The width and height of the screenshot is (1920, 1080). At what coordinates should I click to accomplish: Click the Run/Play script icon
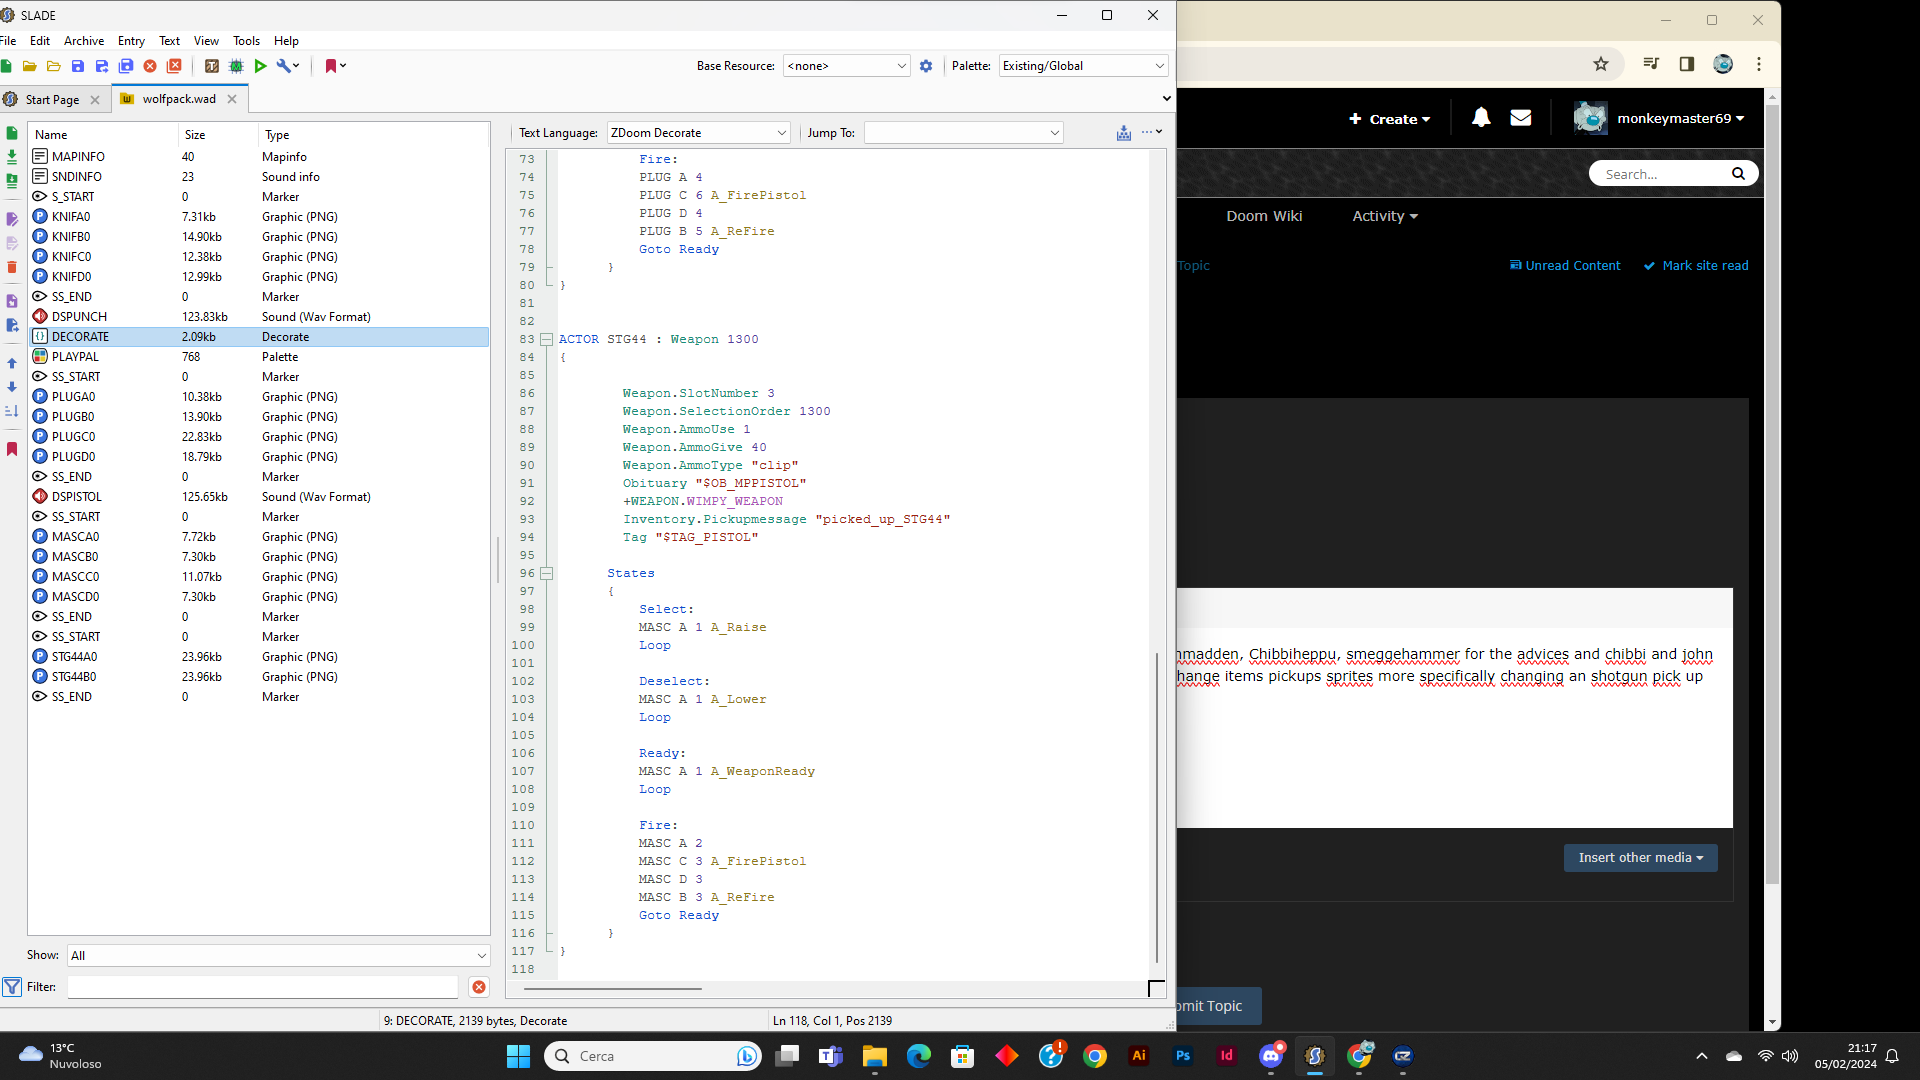262,65
